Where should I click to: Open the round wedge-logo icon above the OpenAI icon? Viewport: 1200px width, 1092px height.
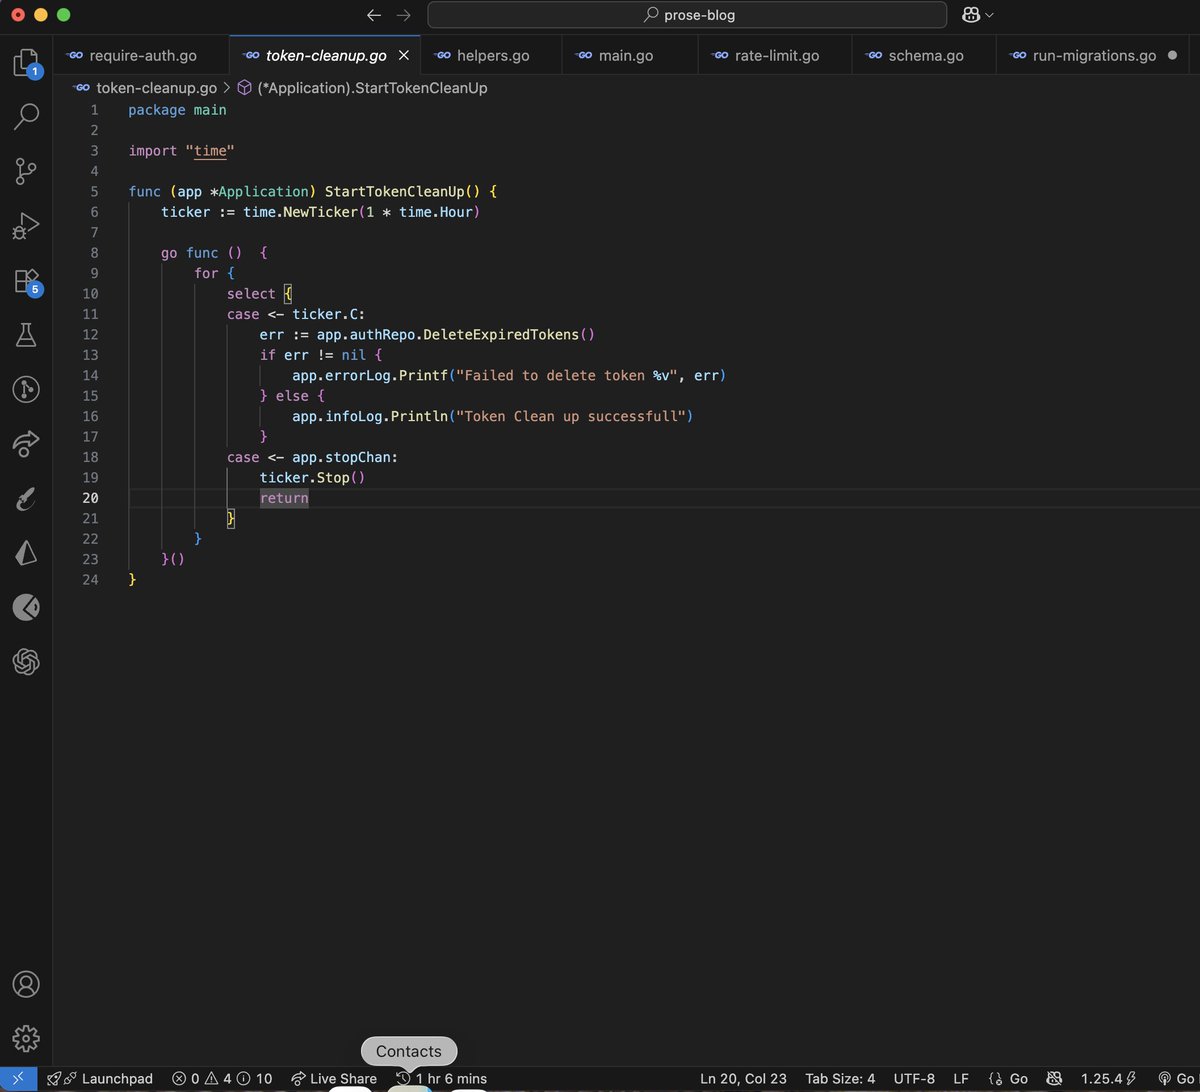point(26,606)
